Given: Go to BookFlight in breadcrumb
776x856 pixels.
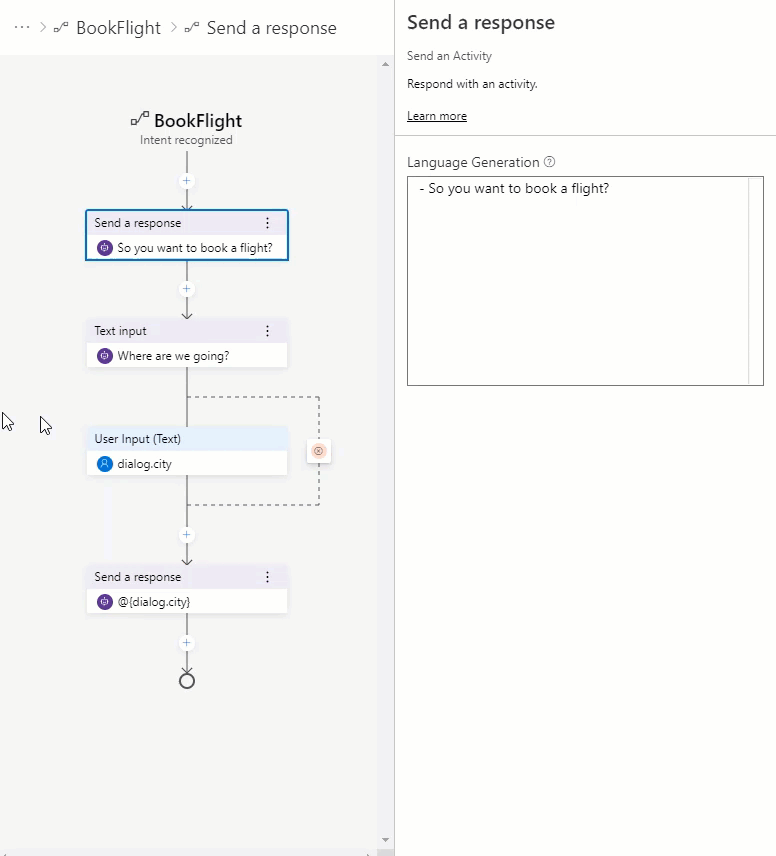Looking at the screenshot, I should 117,28.
